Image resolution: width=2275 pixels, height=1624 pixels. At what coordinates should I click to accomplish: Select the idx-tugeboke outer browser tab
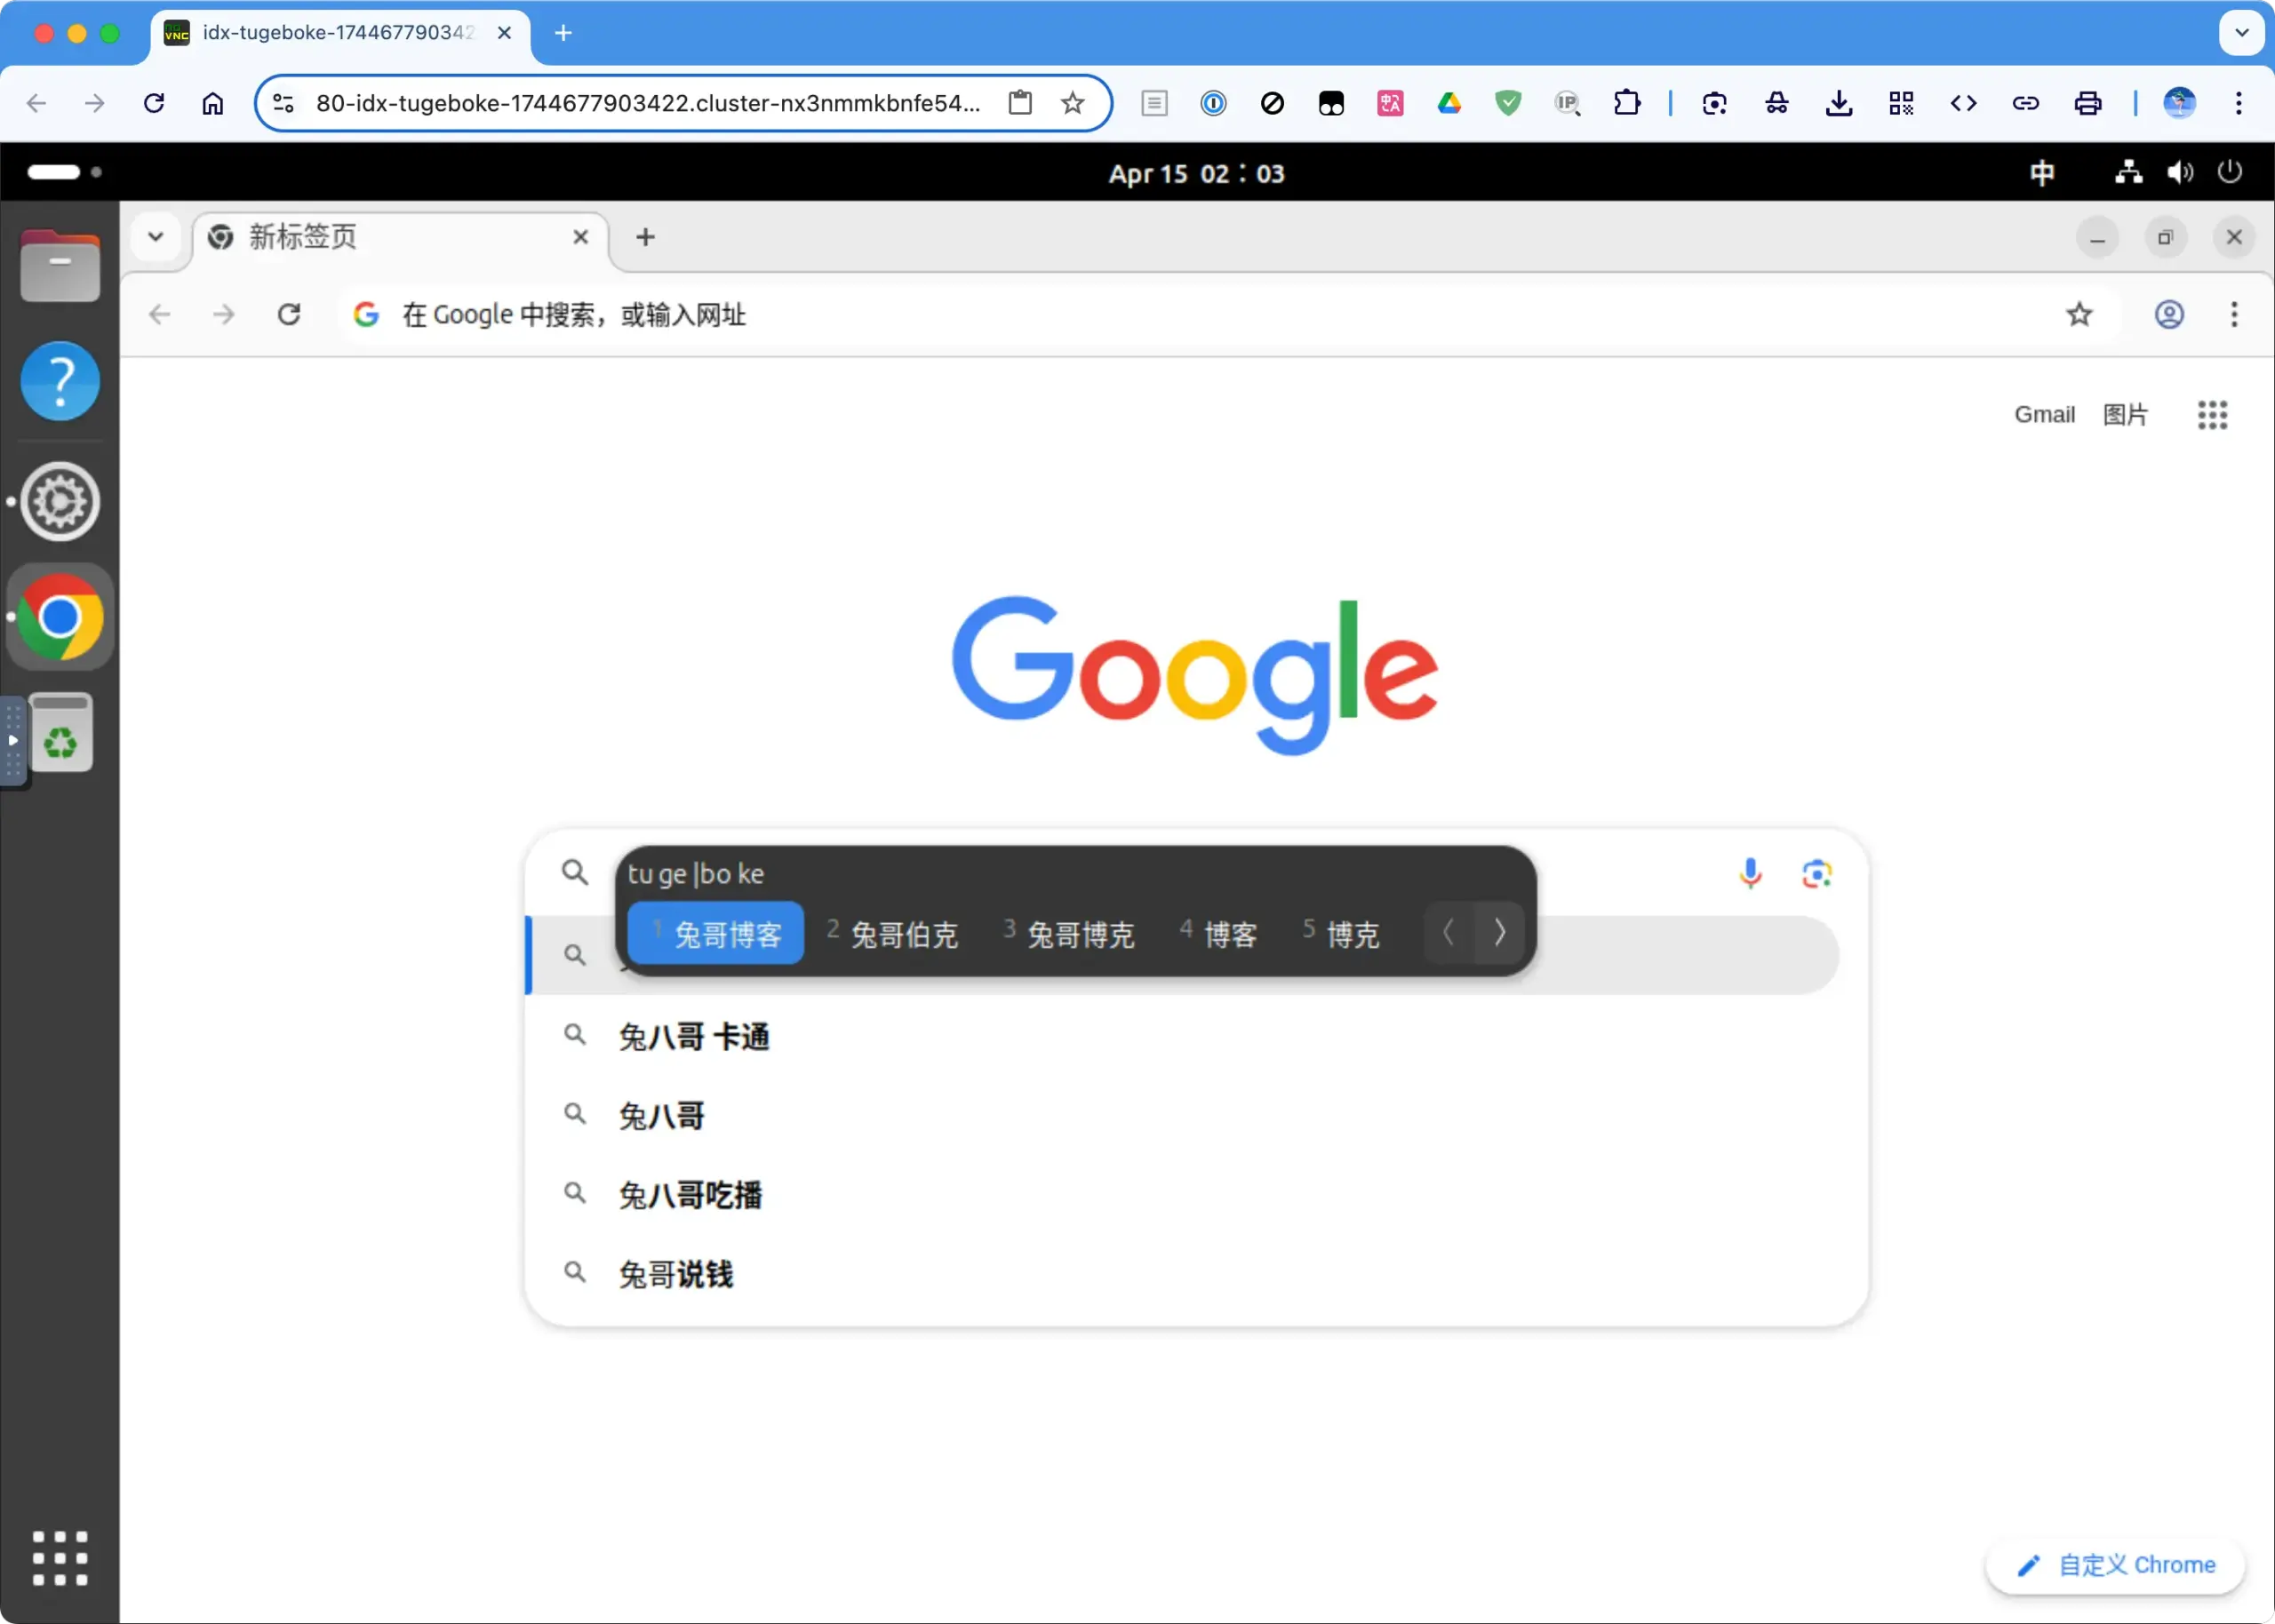[340, 33]
